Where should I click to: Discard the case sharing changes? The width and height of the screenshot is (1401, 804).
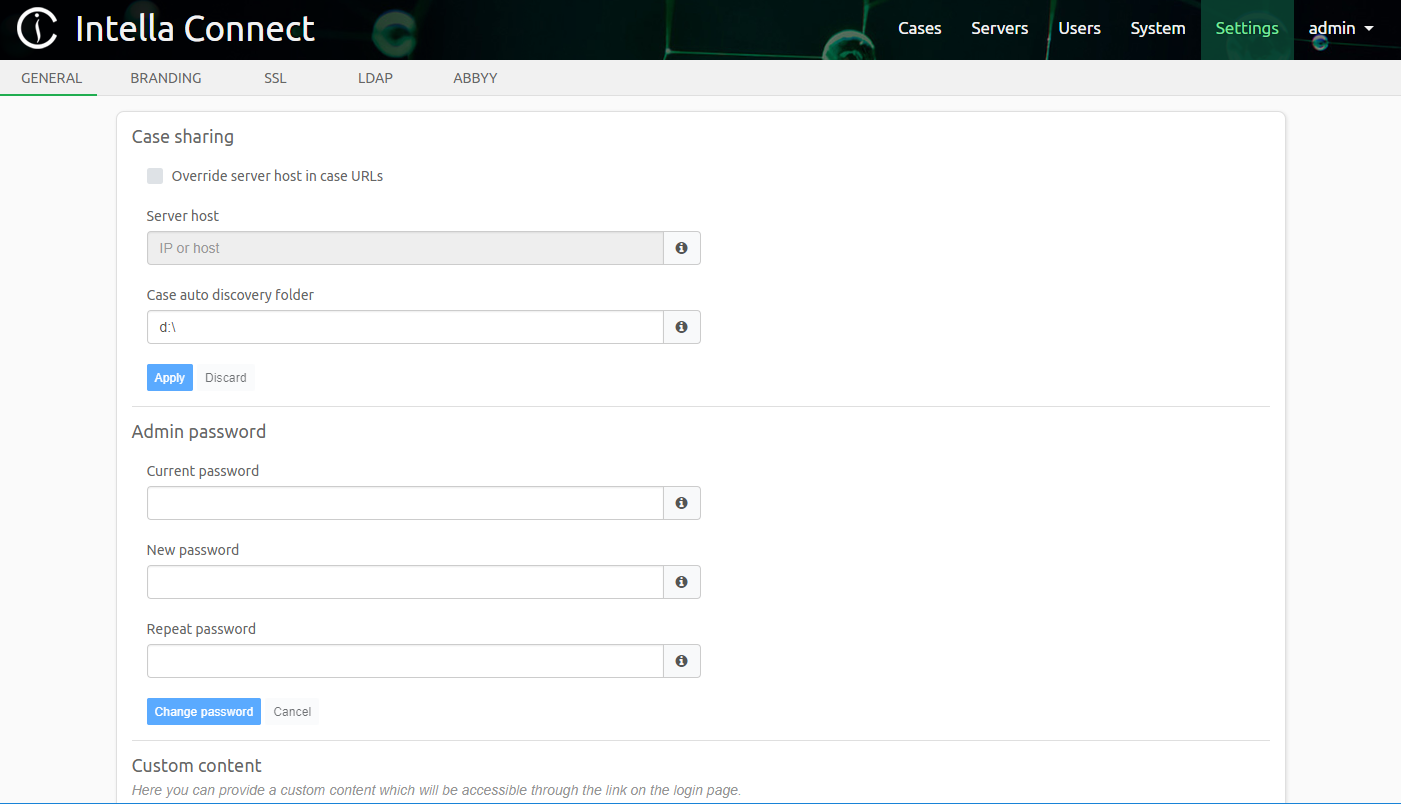[x=225, y=377]
